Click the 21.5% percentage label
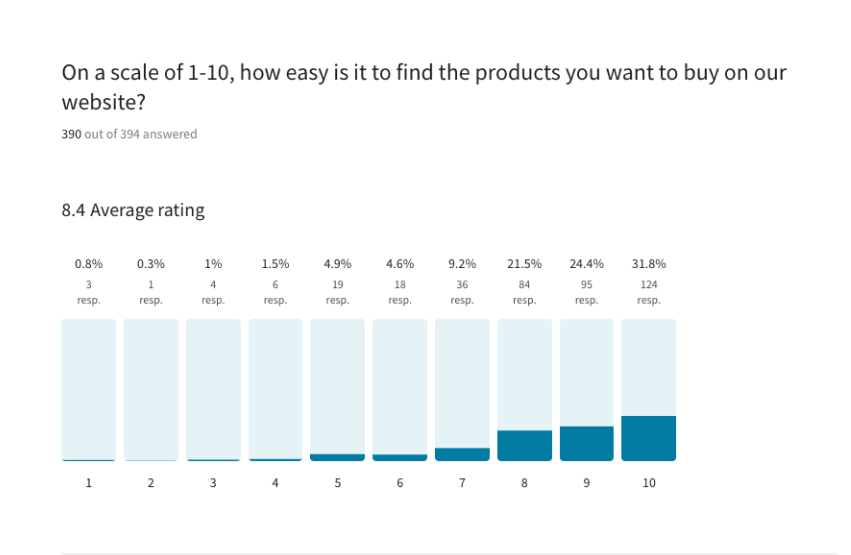The height and width of the screenshot is (555, 851). tap(524, 264)
